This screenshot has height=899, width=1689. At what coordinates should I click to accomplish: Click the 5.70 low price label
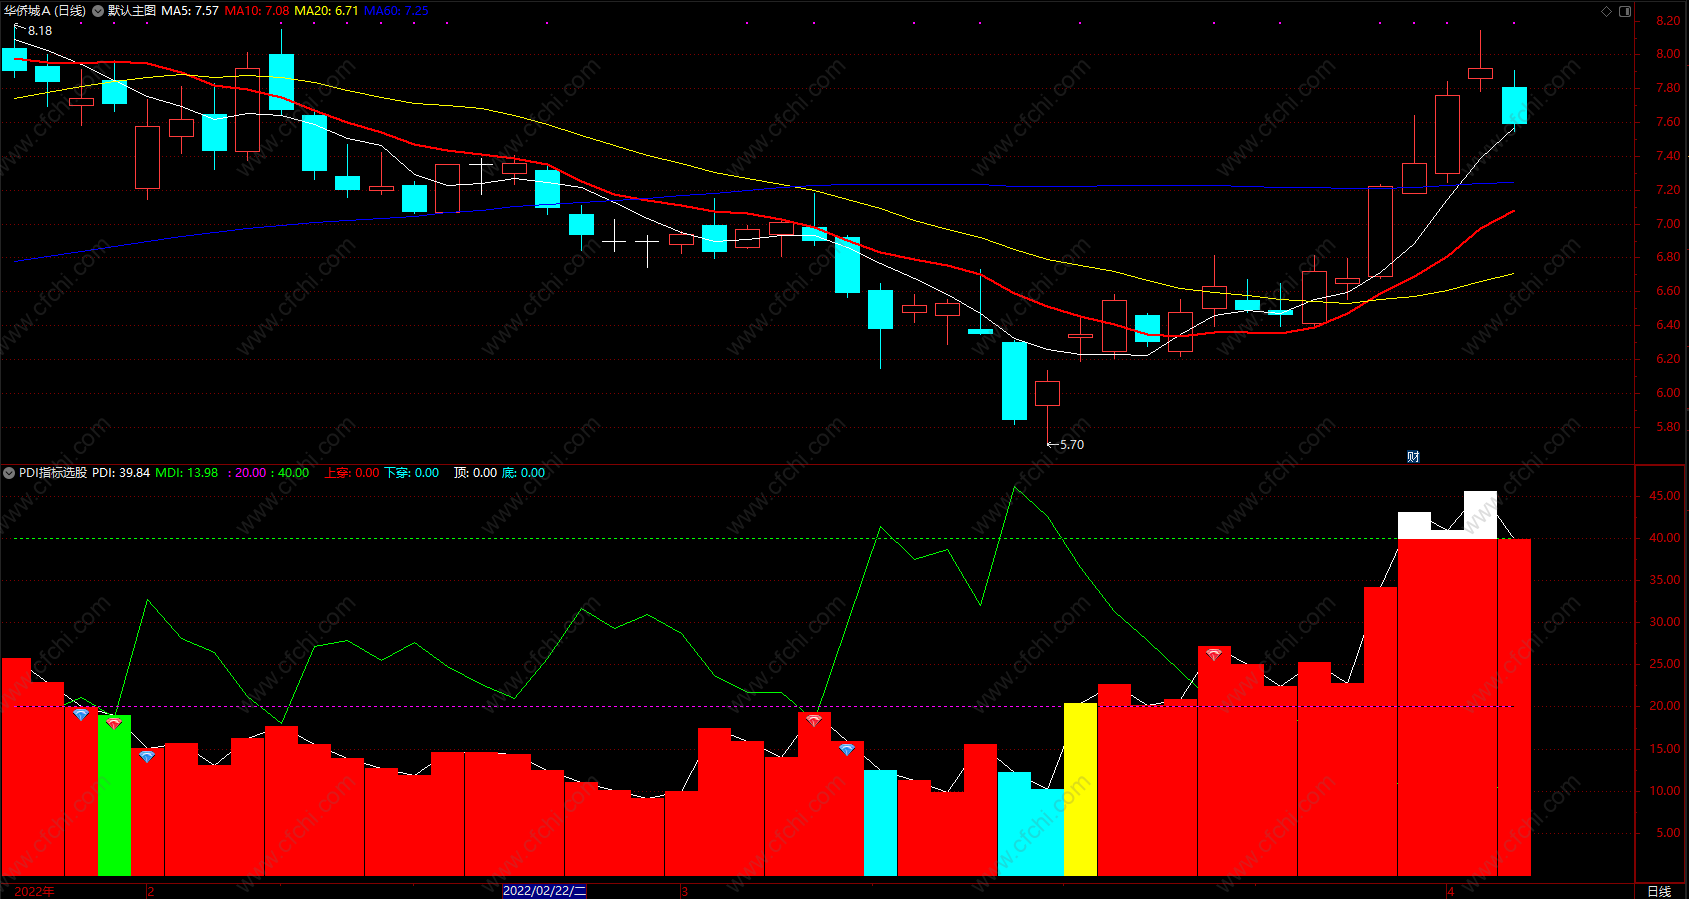tap(1072, 445)
